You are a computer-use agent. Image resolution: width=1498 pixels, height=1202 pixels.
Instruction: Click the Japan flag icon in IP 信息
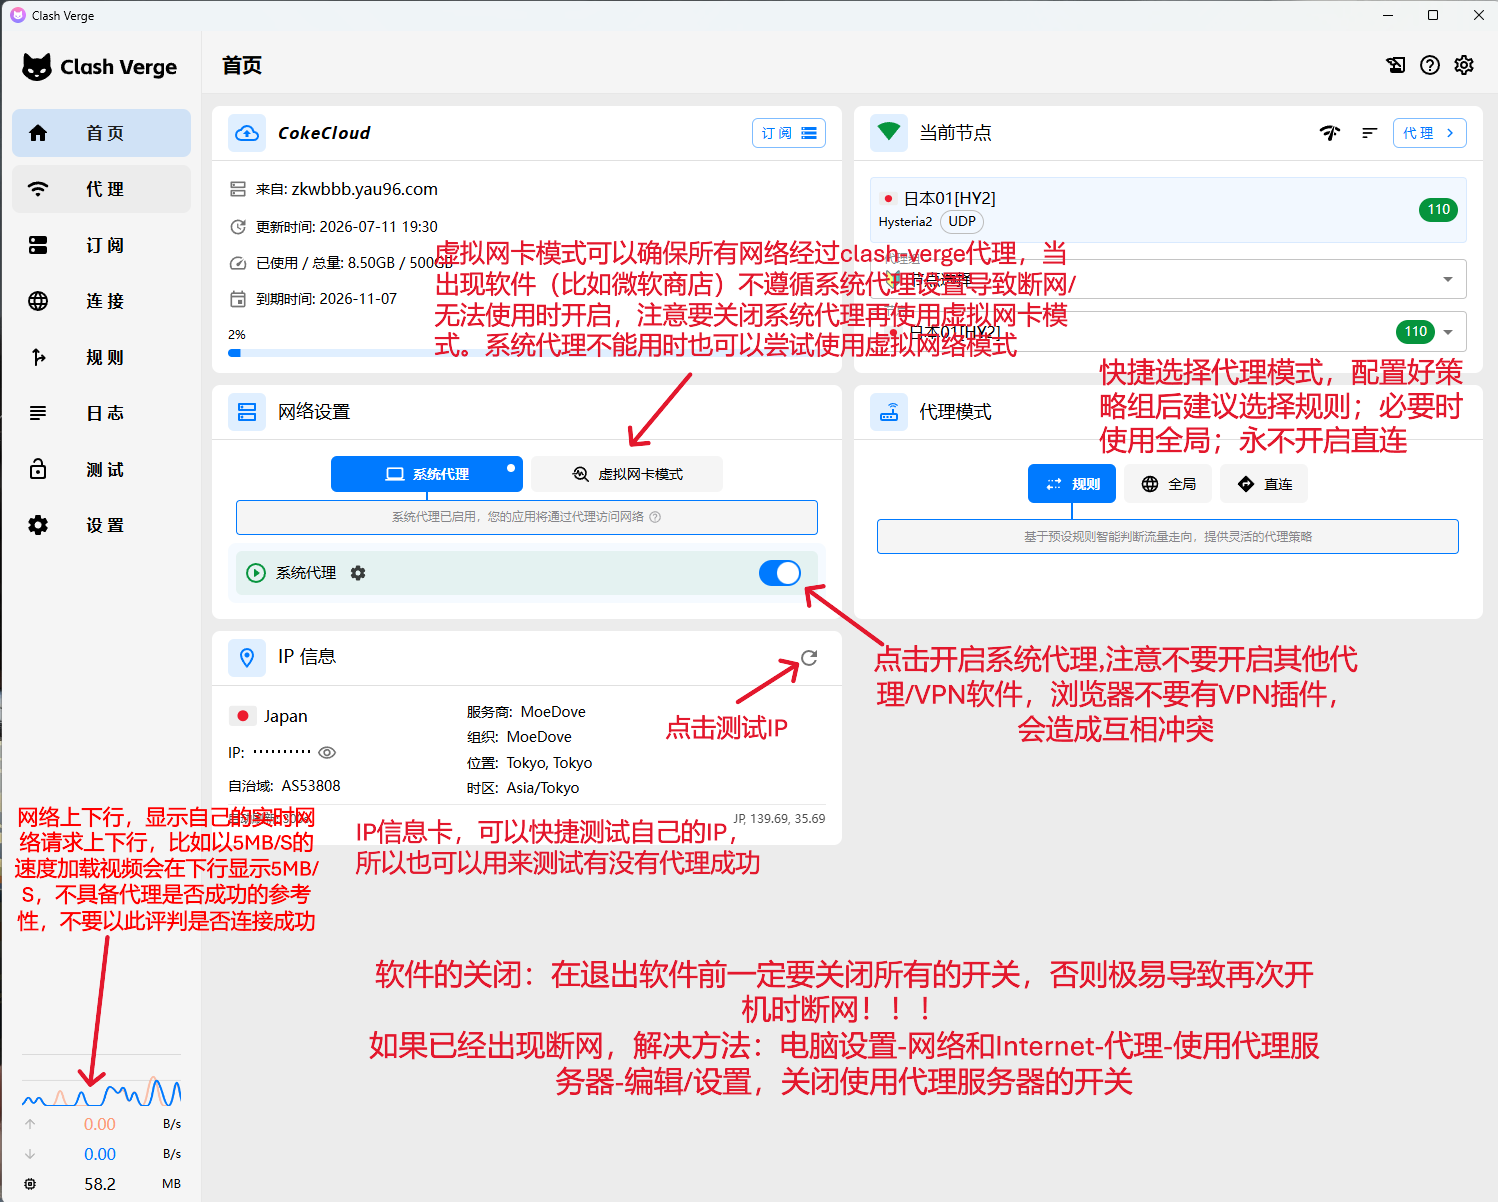(x=242, y=716)
